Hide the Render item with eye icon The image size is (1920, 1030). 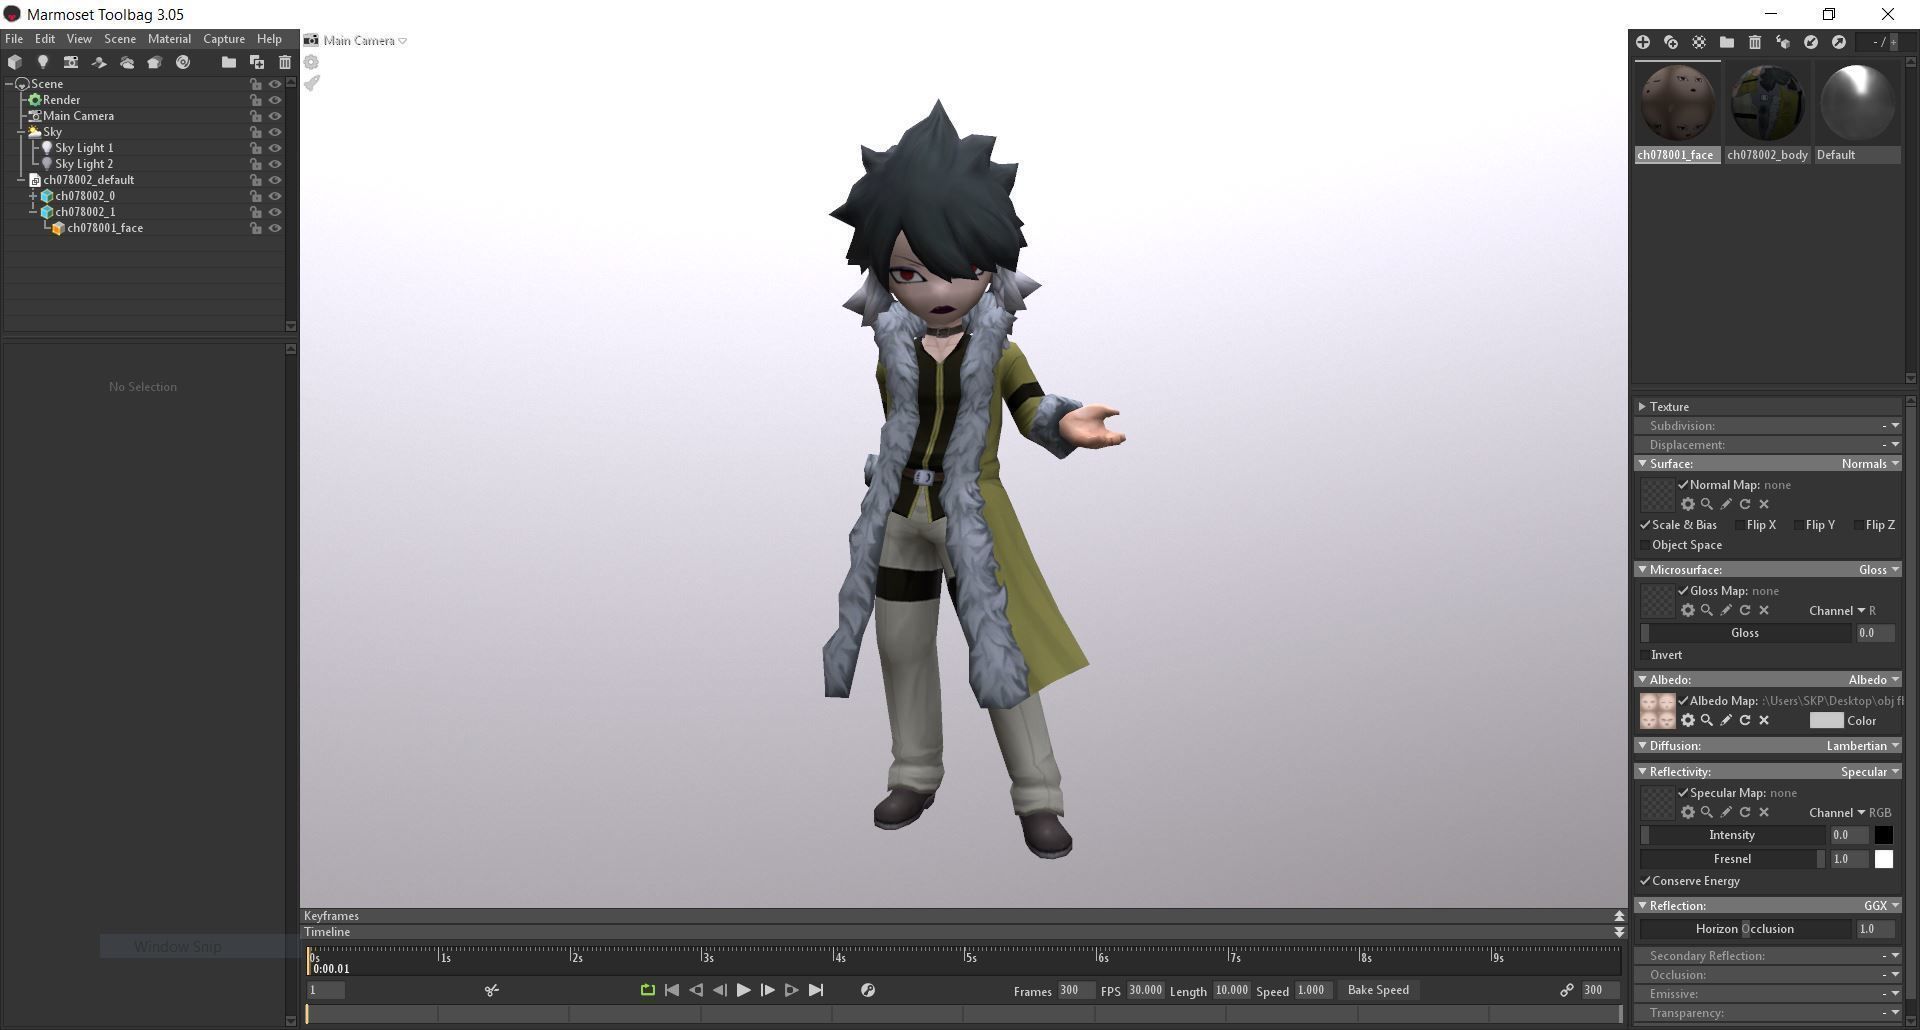pyautogui.click(x=275, y=100)
